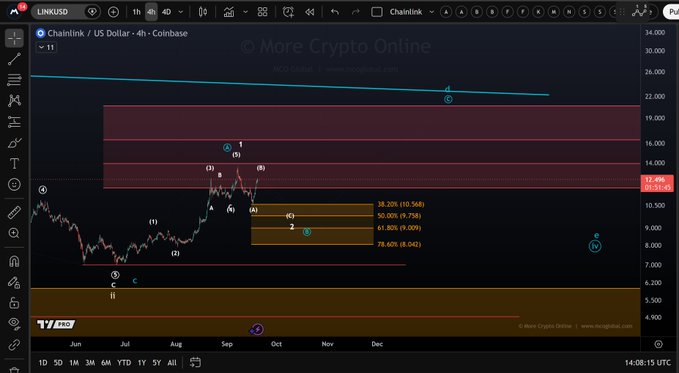Click the add symbol compare plus icon
This screenshot has width=679, height=373.
point(113,12)
